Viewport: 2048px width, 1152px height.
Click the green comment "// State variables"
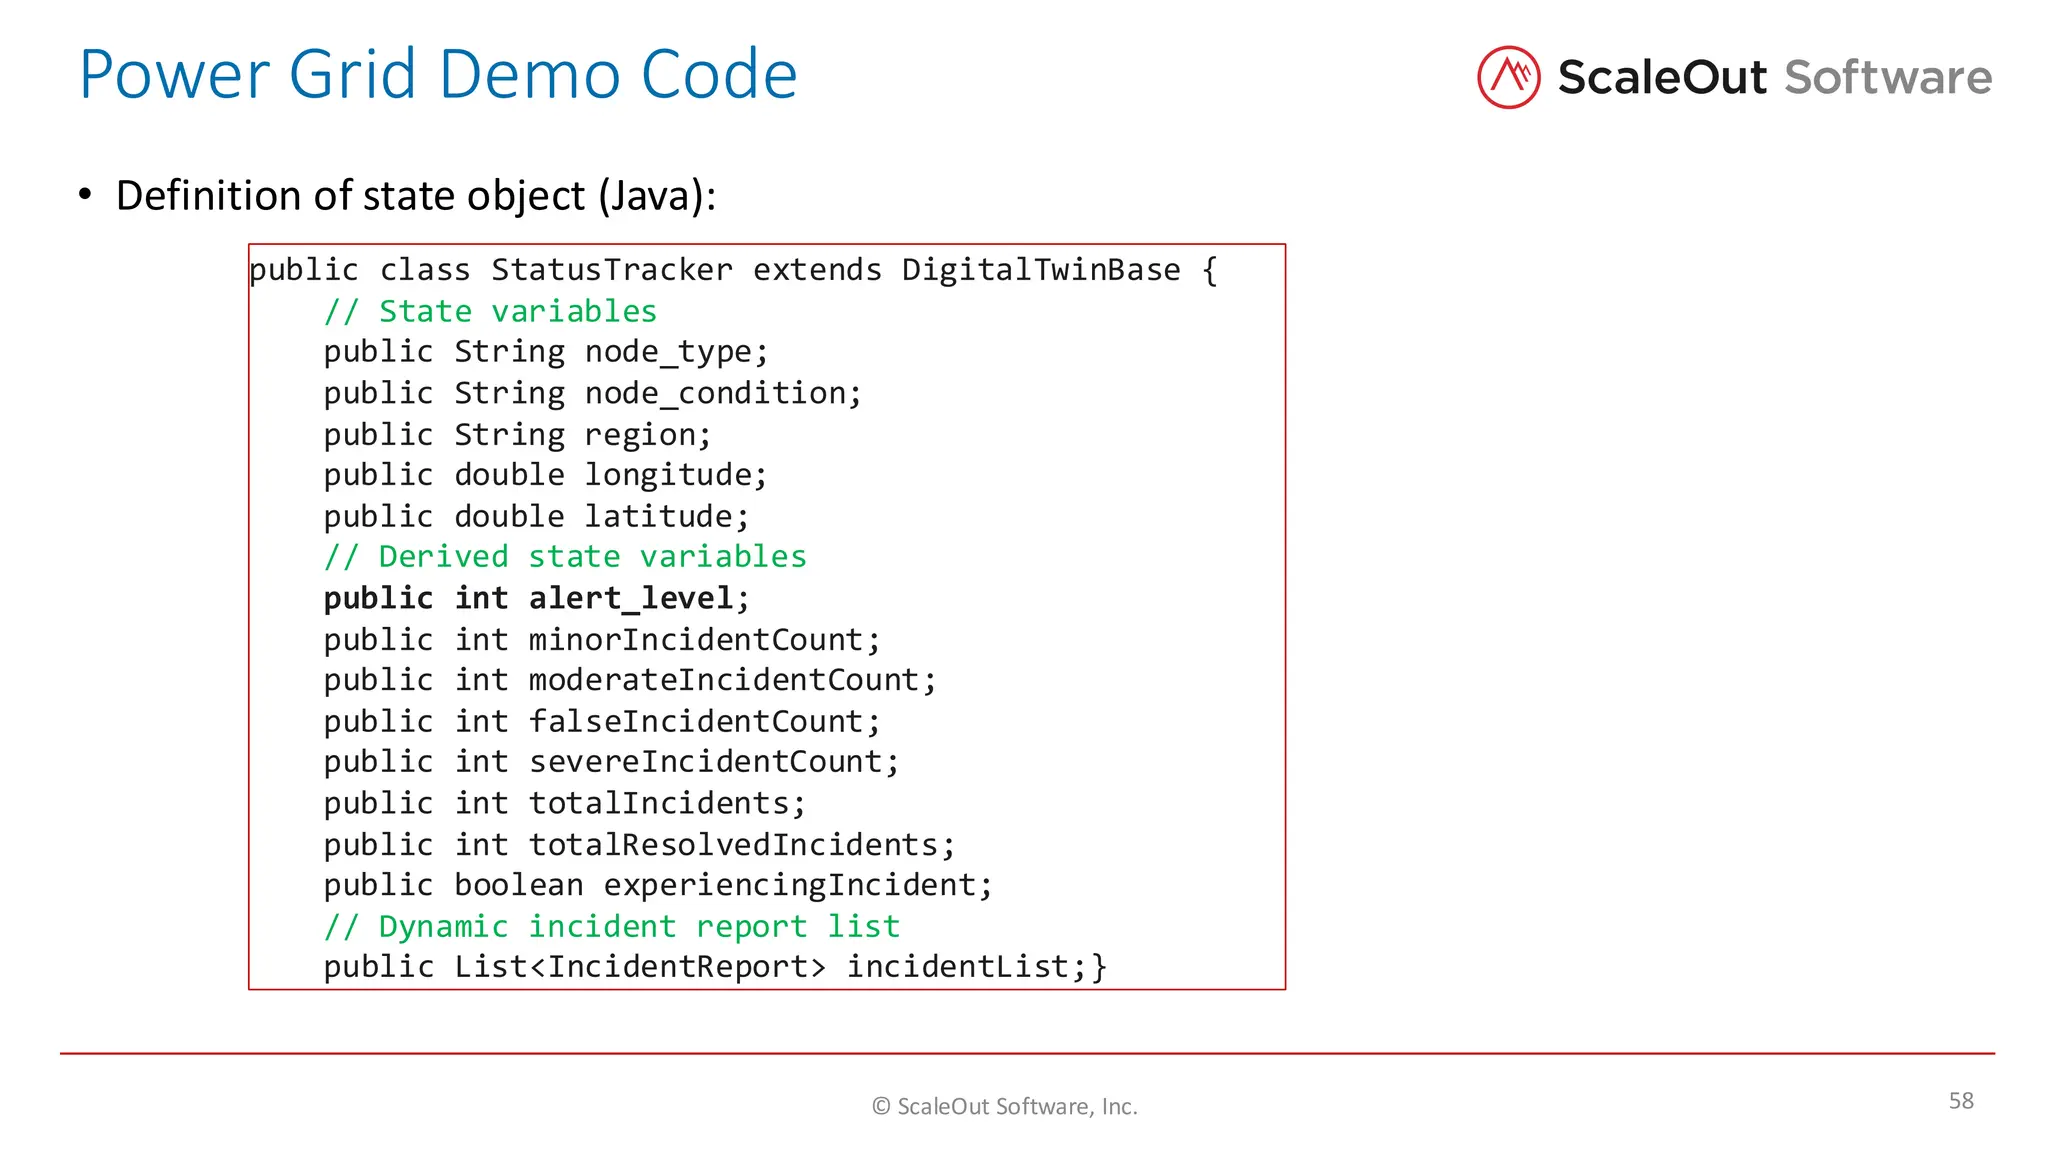[x=490, y=311]
